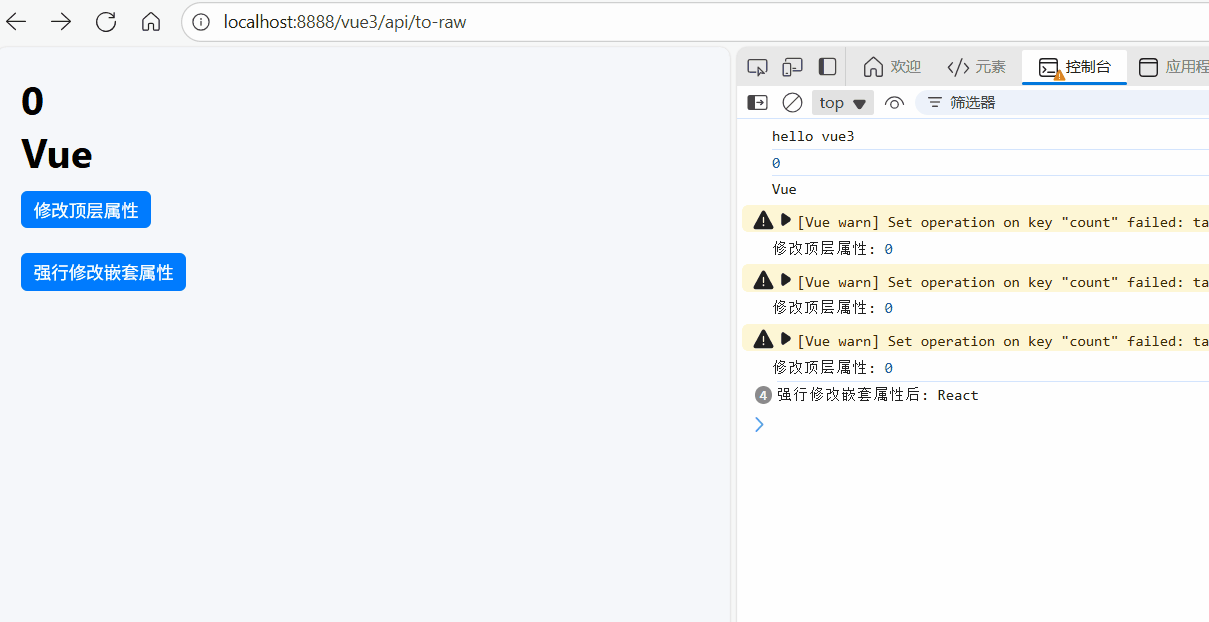
Task: Click the console prompt chevron to type
Action: [x=759, y=424]
